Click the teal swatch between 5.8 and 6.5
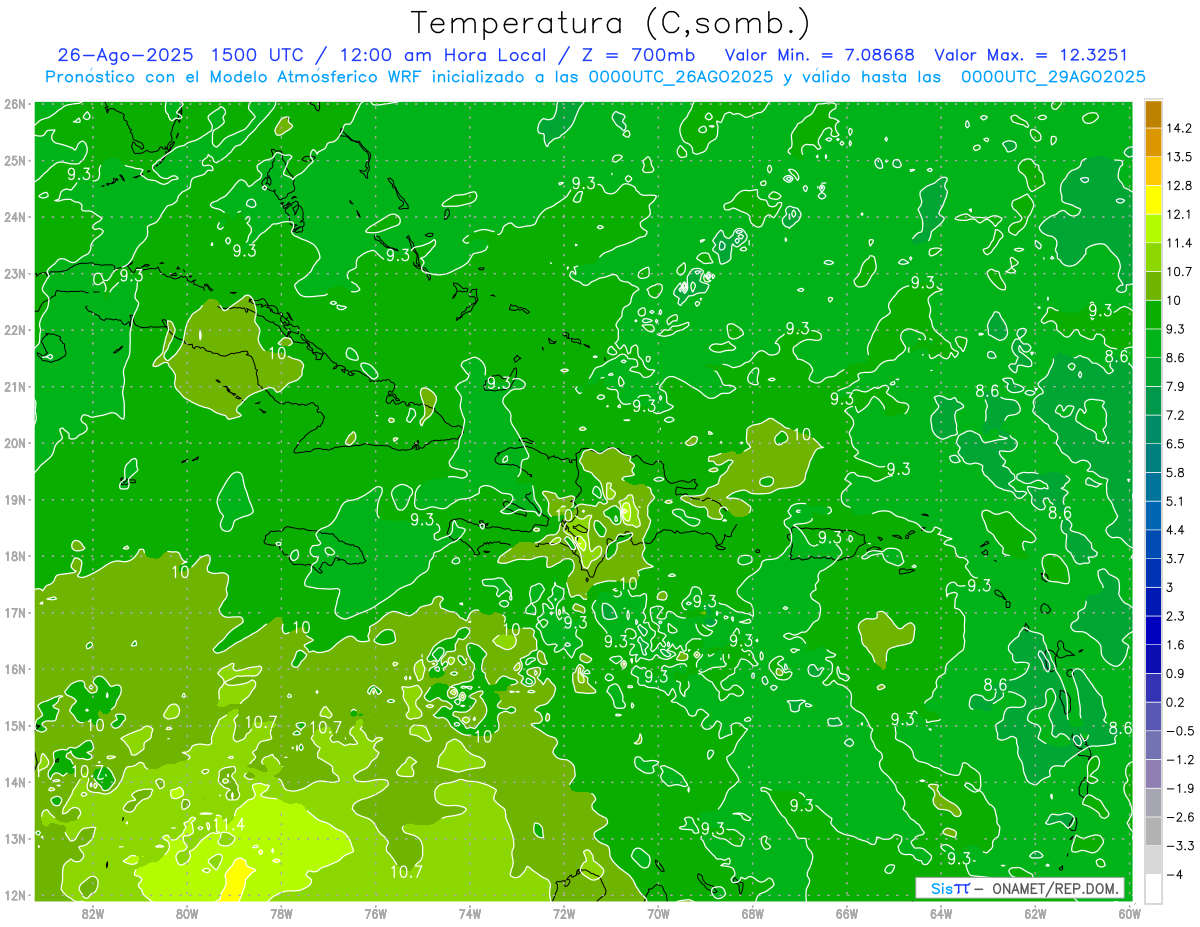Screen dimensions: 1200x927 (x=1153, y=457)
